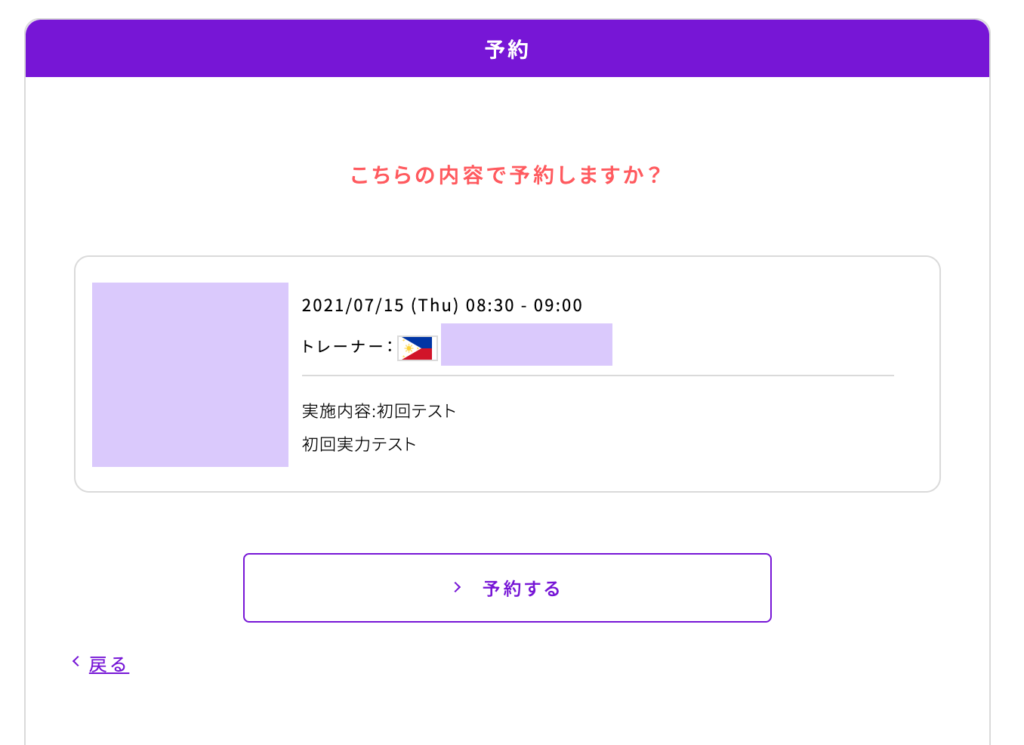Click the Philippines flag icon
Screen dimensions: 1024x745
417,348
